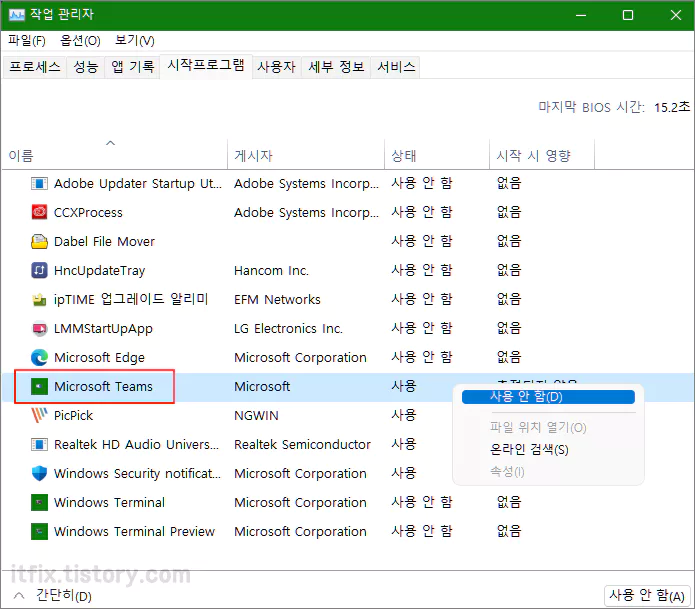
Task: Click 사용 안 함 status of Windows Terminal
Action: tap(422, 502)
